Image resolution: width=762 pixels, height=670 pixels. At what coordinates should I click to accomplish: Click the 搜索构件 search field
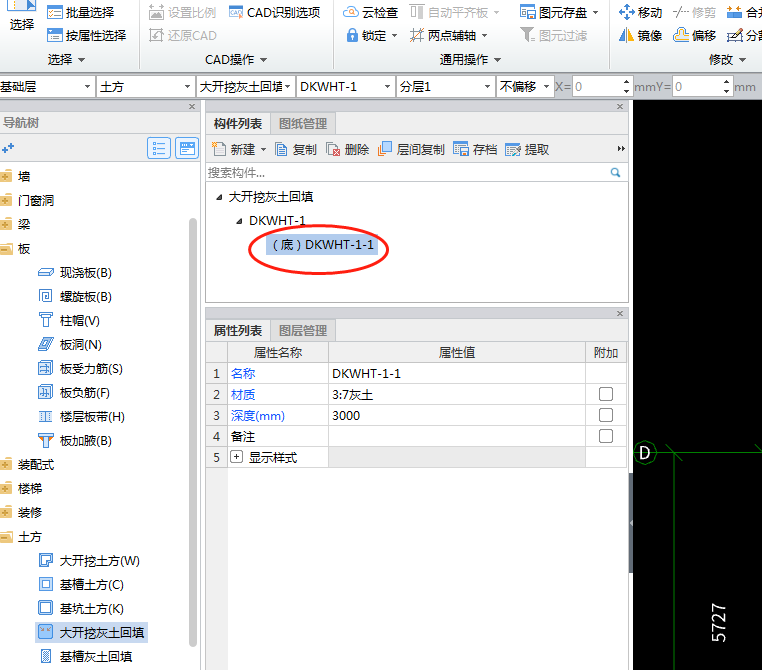(x=407, y=172)
